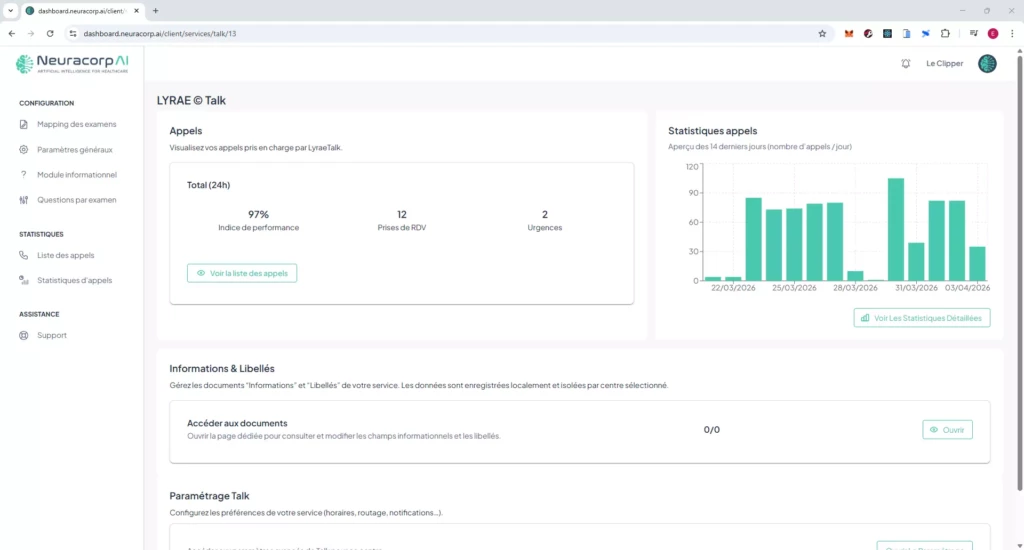
Task: Click the page vertical scrollbar
Action: tap(1019, 274)
